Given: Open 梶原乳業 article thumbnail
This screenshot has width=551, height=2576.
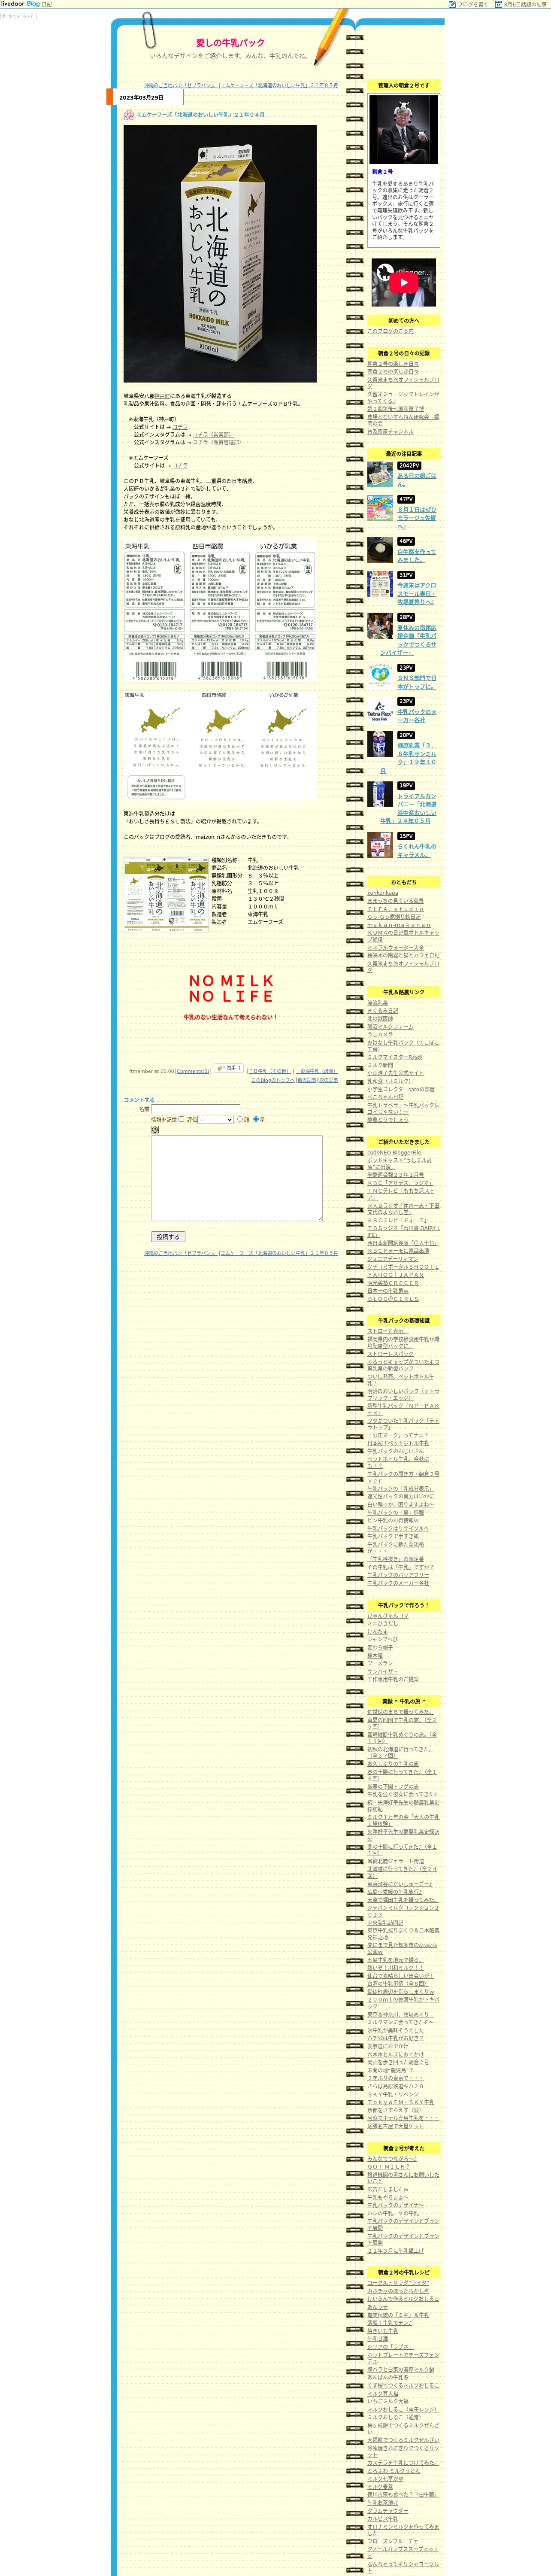Looking at the screenshot, I should click(380, 744).
